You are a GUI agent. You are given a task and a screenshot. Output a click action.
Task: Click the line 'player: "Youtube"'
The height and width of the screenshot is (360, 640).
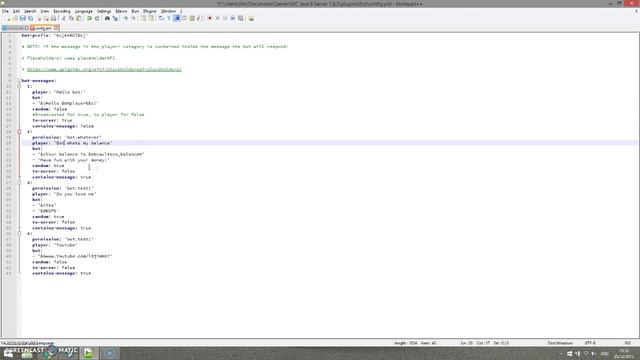tap(55, 245)
